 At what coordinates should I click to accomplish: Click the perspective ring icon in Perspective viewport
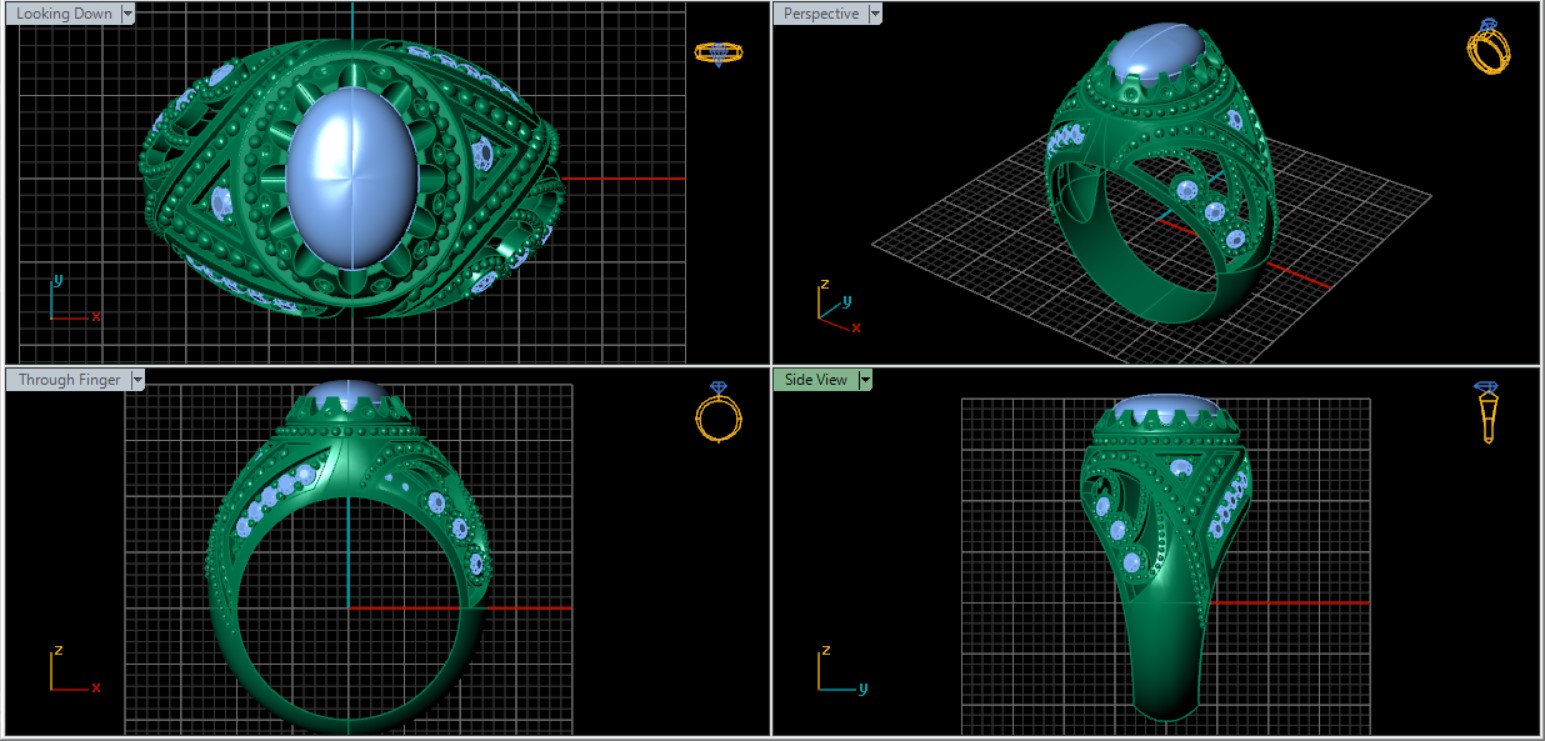pos(1488,46)
